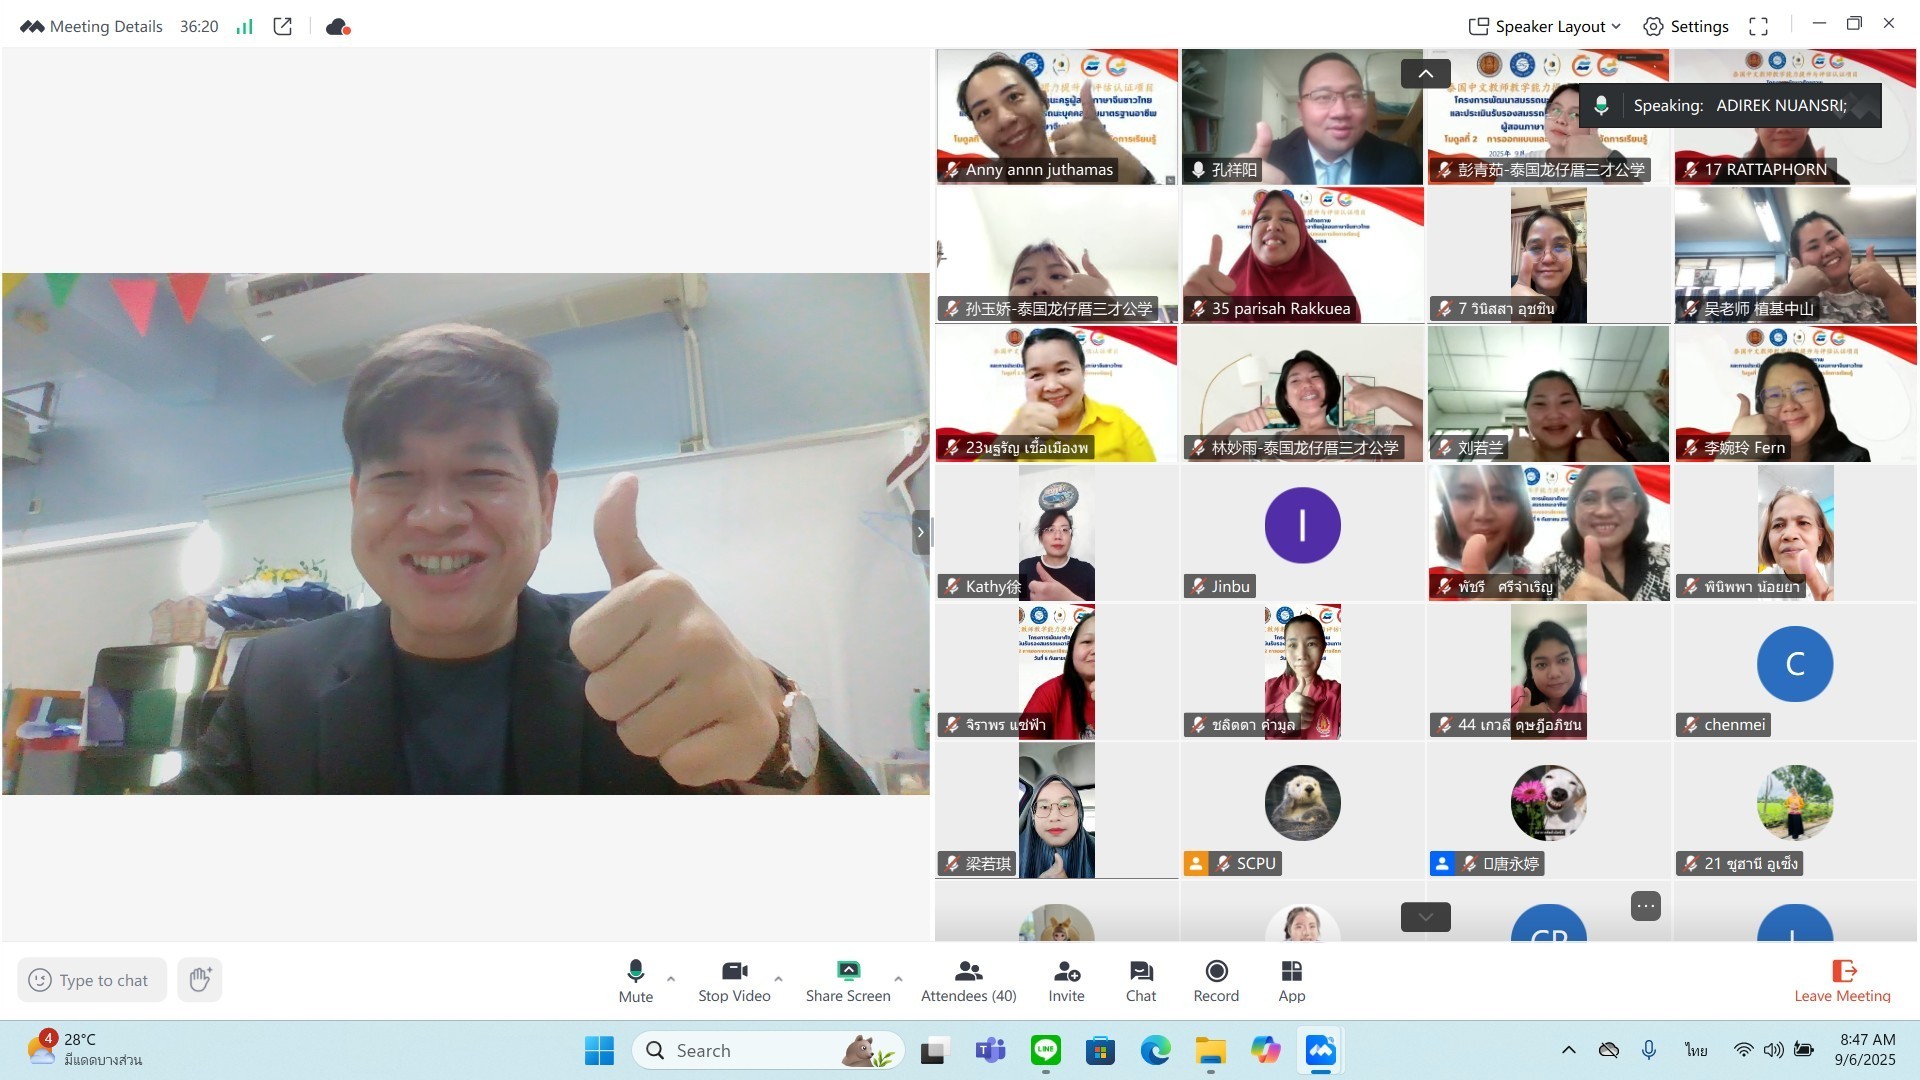Click the raise hand icon

200,980
